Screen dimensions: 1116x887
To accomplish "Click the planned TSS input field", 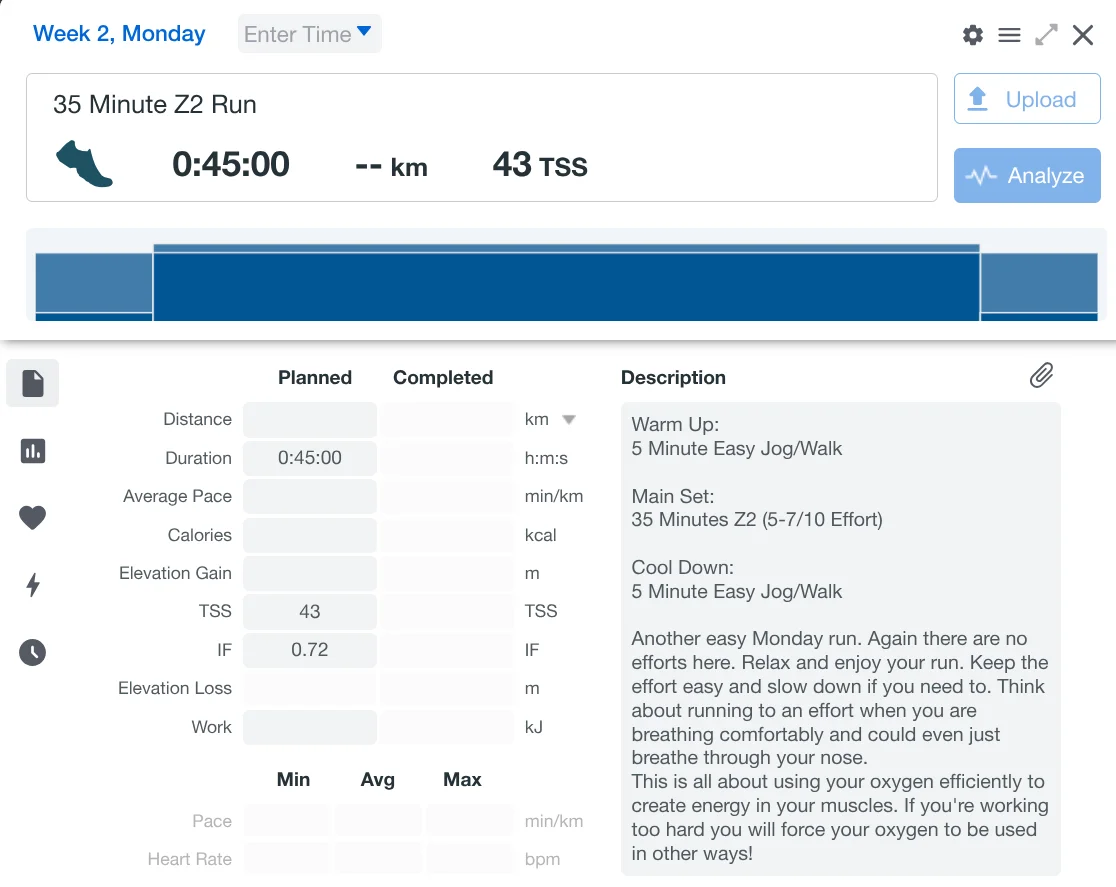I will (x=310, y=612).
